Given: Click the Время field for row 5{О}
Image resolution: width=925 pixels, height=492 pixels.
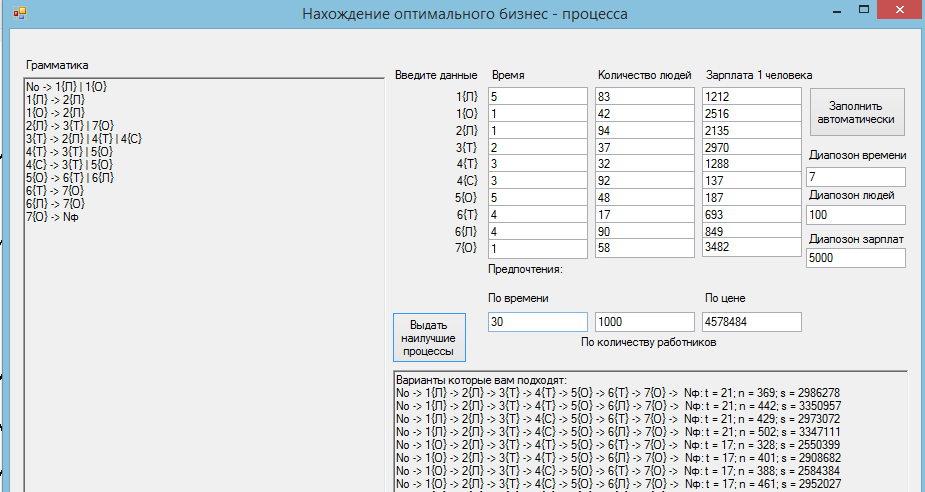Looking at the screenshot, I should click(537, 199).
